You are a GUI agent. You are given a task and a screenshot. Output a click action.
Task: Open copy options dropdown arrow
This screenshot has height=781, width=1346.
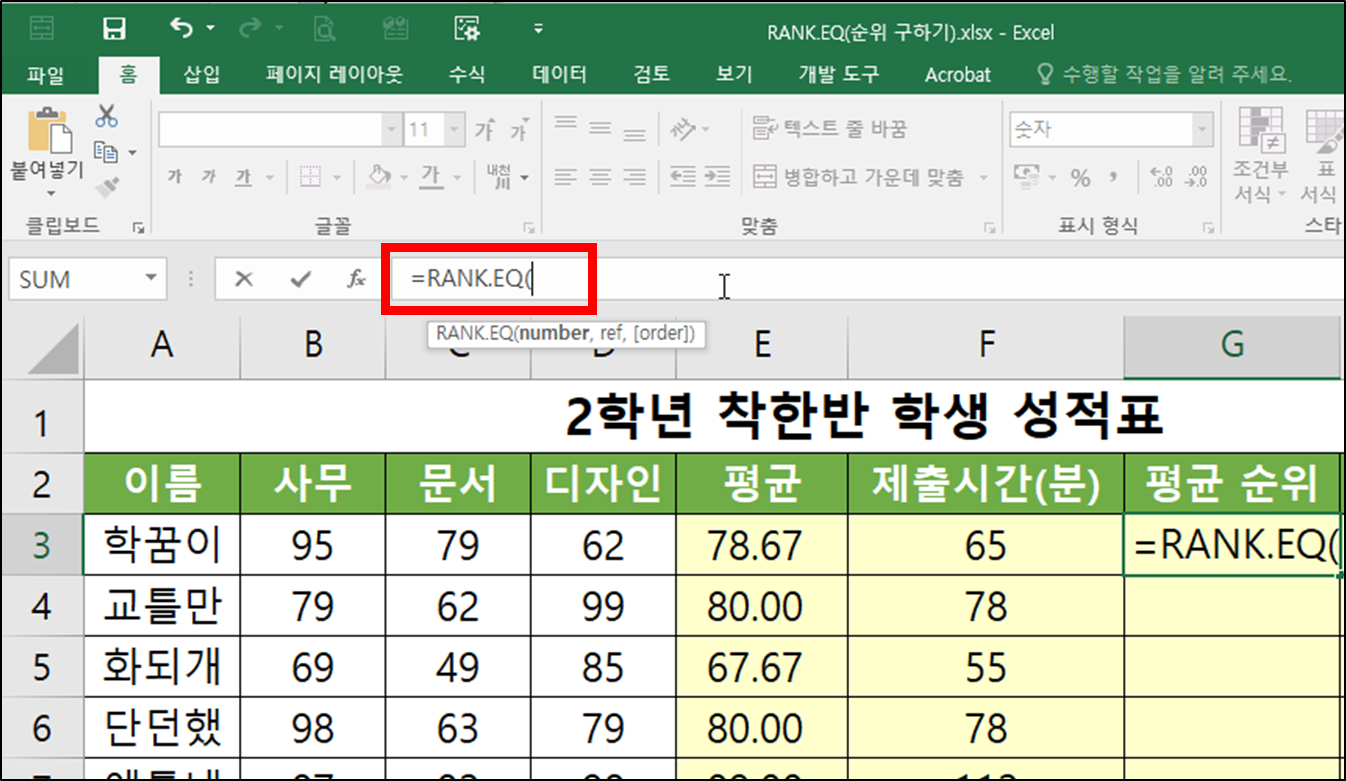point(132,153)
